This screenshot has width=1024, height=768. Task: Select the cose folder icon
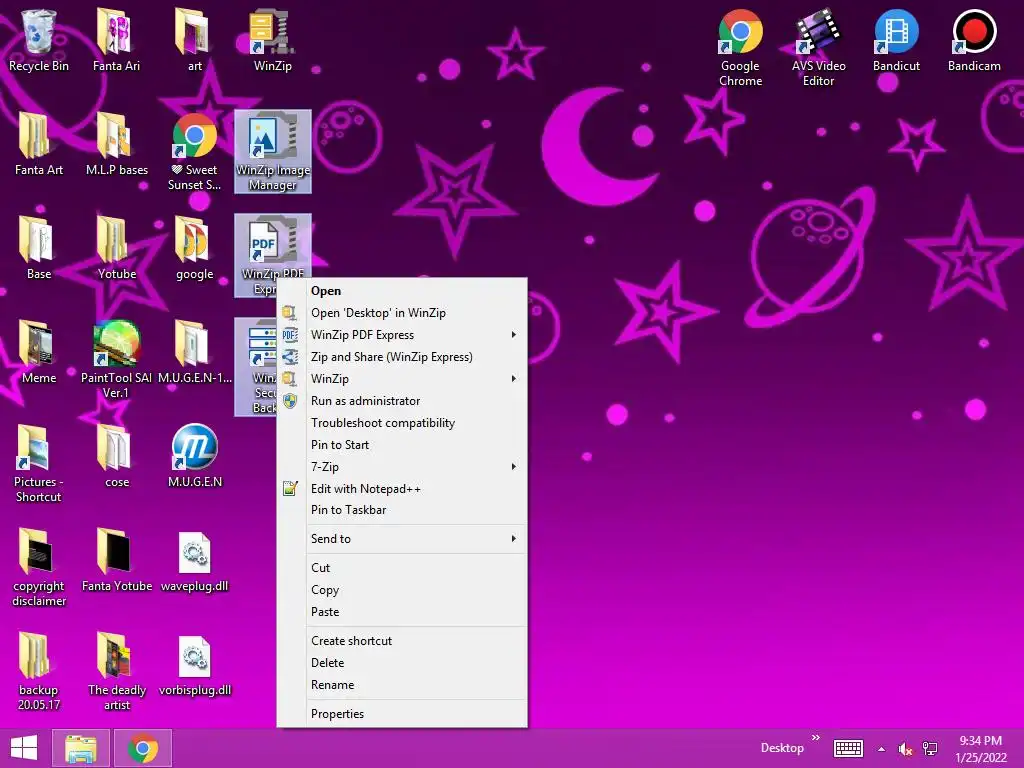(116, 456)
